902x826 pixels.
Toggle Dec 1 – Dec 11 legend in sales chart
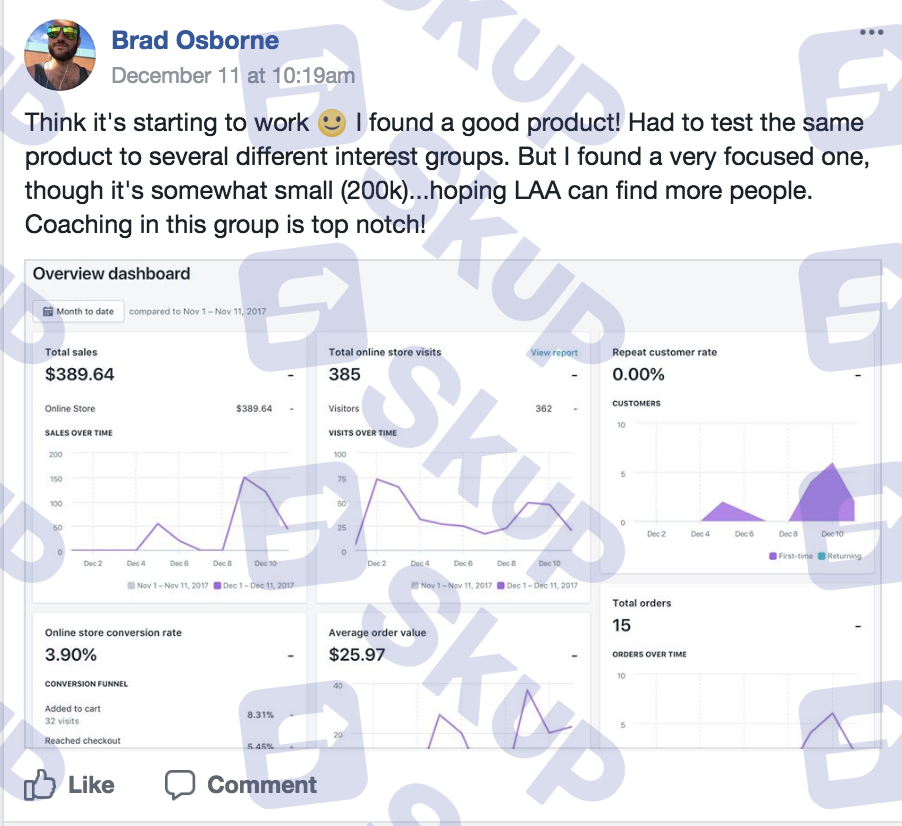(x=254, y=586)
